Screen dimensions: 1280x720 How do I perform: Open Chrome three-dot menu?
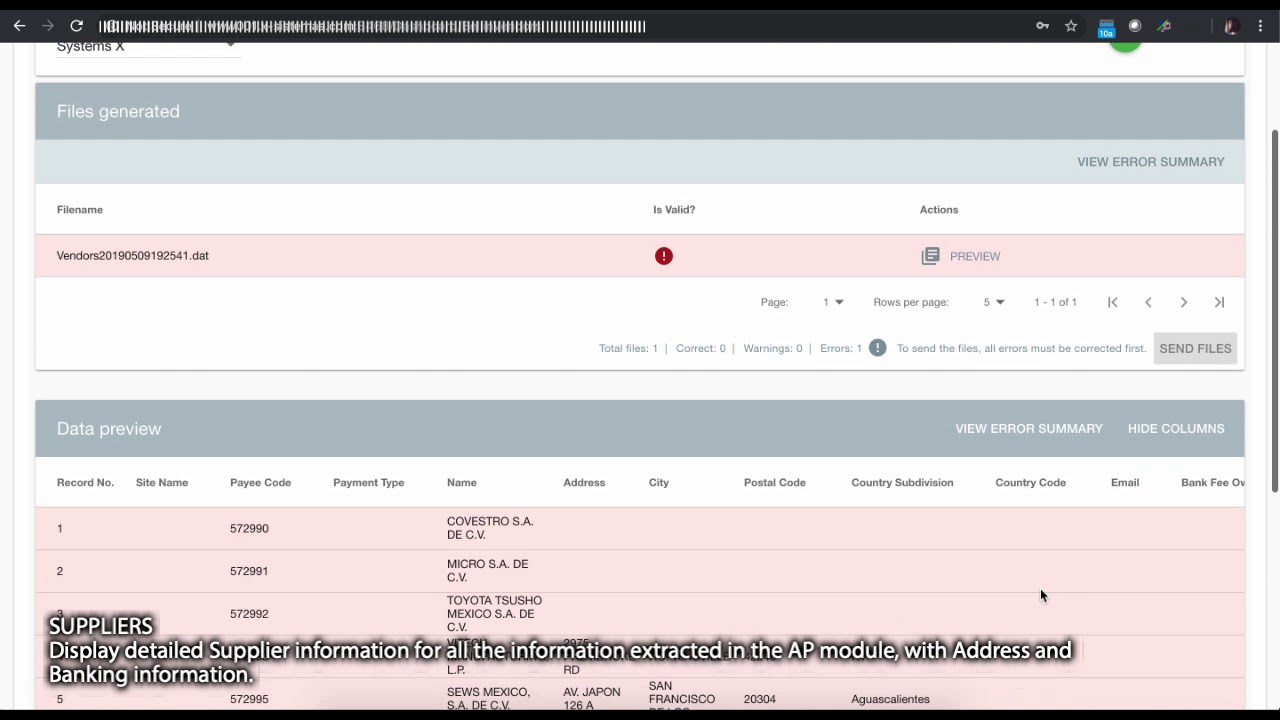pos(1260,26)
